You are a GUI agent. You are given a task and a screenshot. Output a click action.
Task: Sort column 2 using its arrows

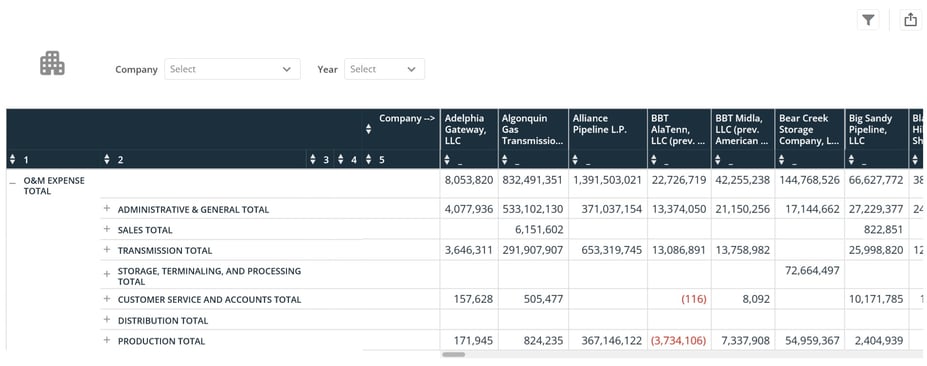[107, 160]
